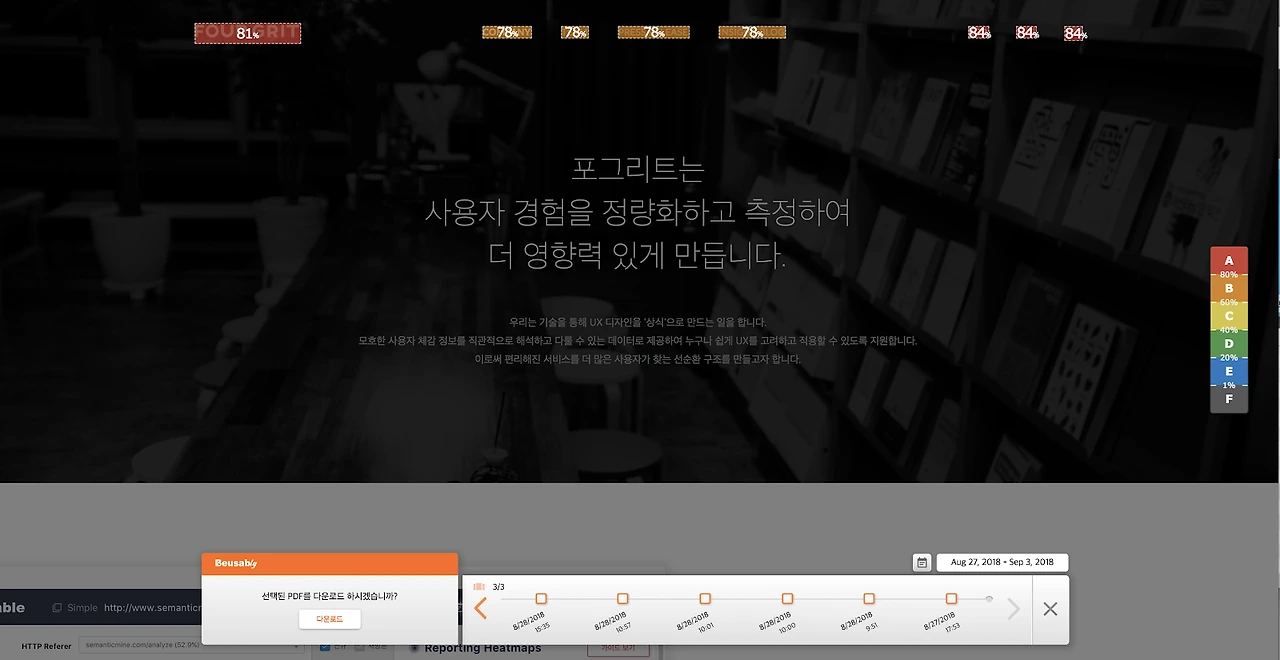Go to previous reports with orange arrow

pos(481,608)
